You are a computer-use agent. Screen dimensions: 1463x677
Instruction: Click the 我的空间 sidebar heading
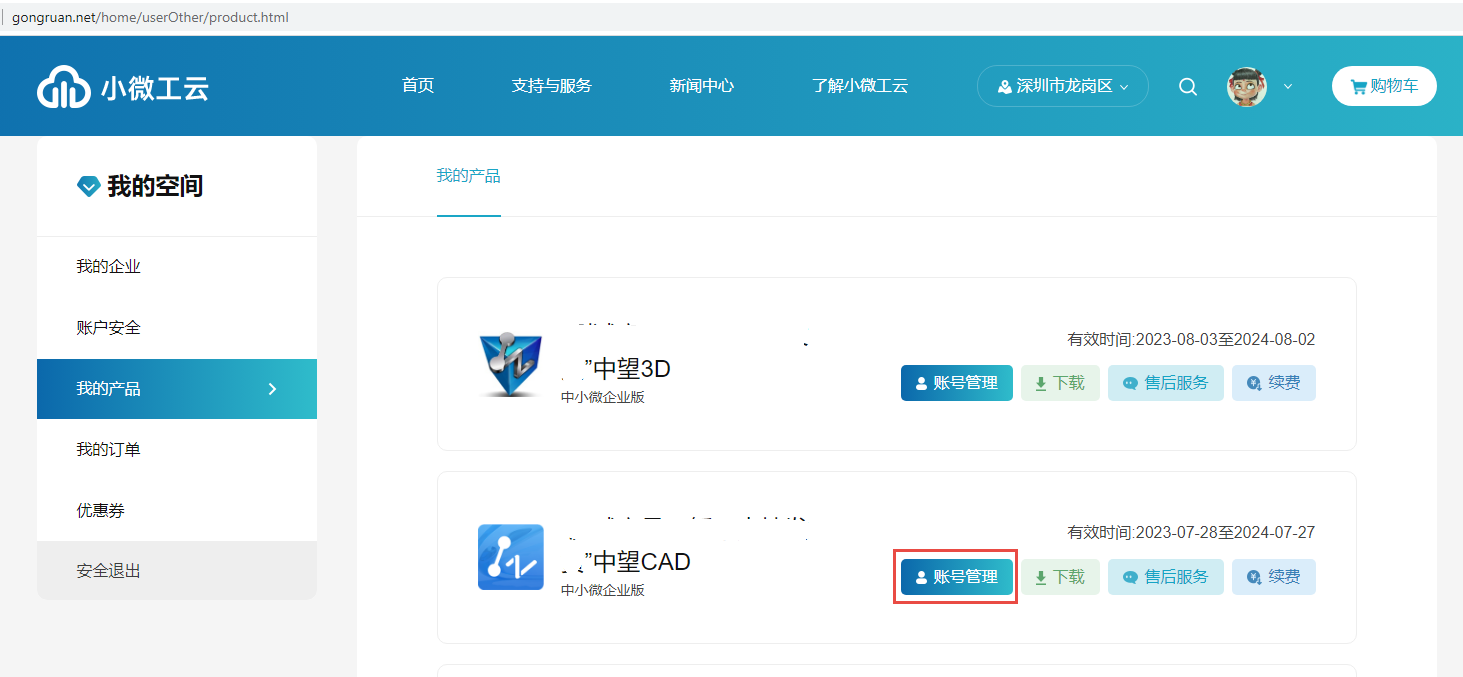click(155, 186)
